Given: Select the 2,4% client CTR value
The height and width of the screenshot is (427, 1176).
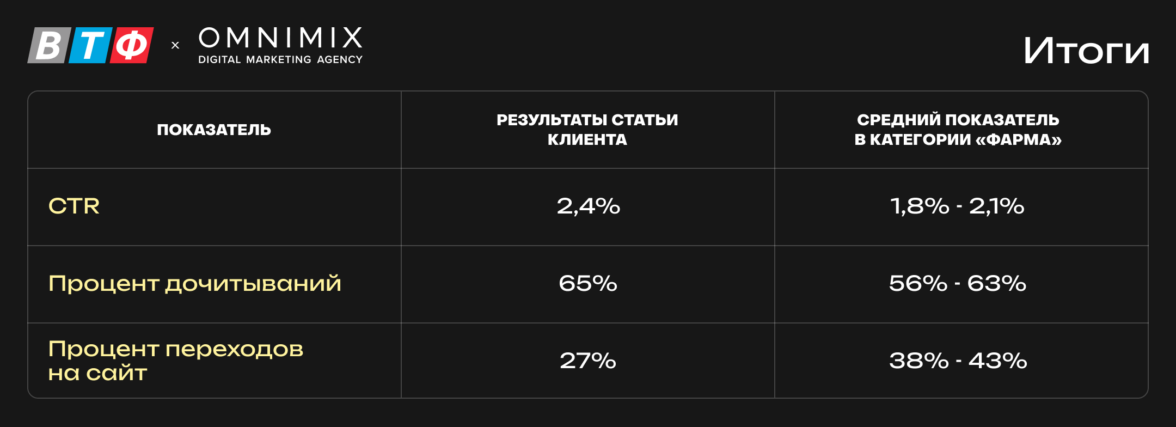Looking at the screenshot, I should pos(588,207).
